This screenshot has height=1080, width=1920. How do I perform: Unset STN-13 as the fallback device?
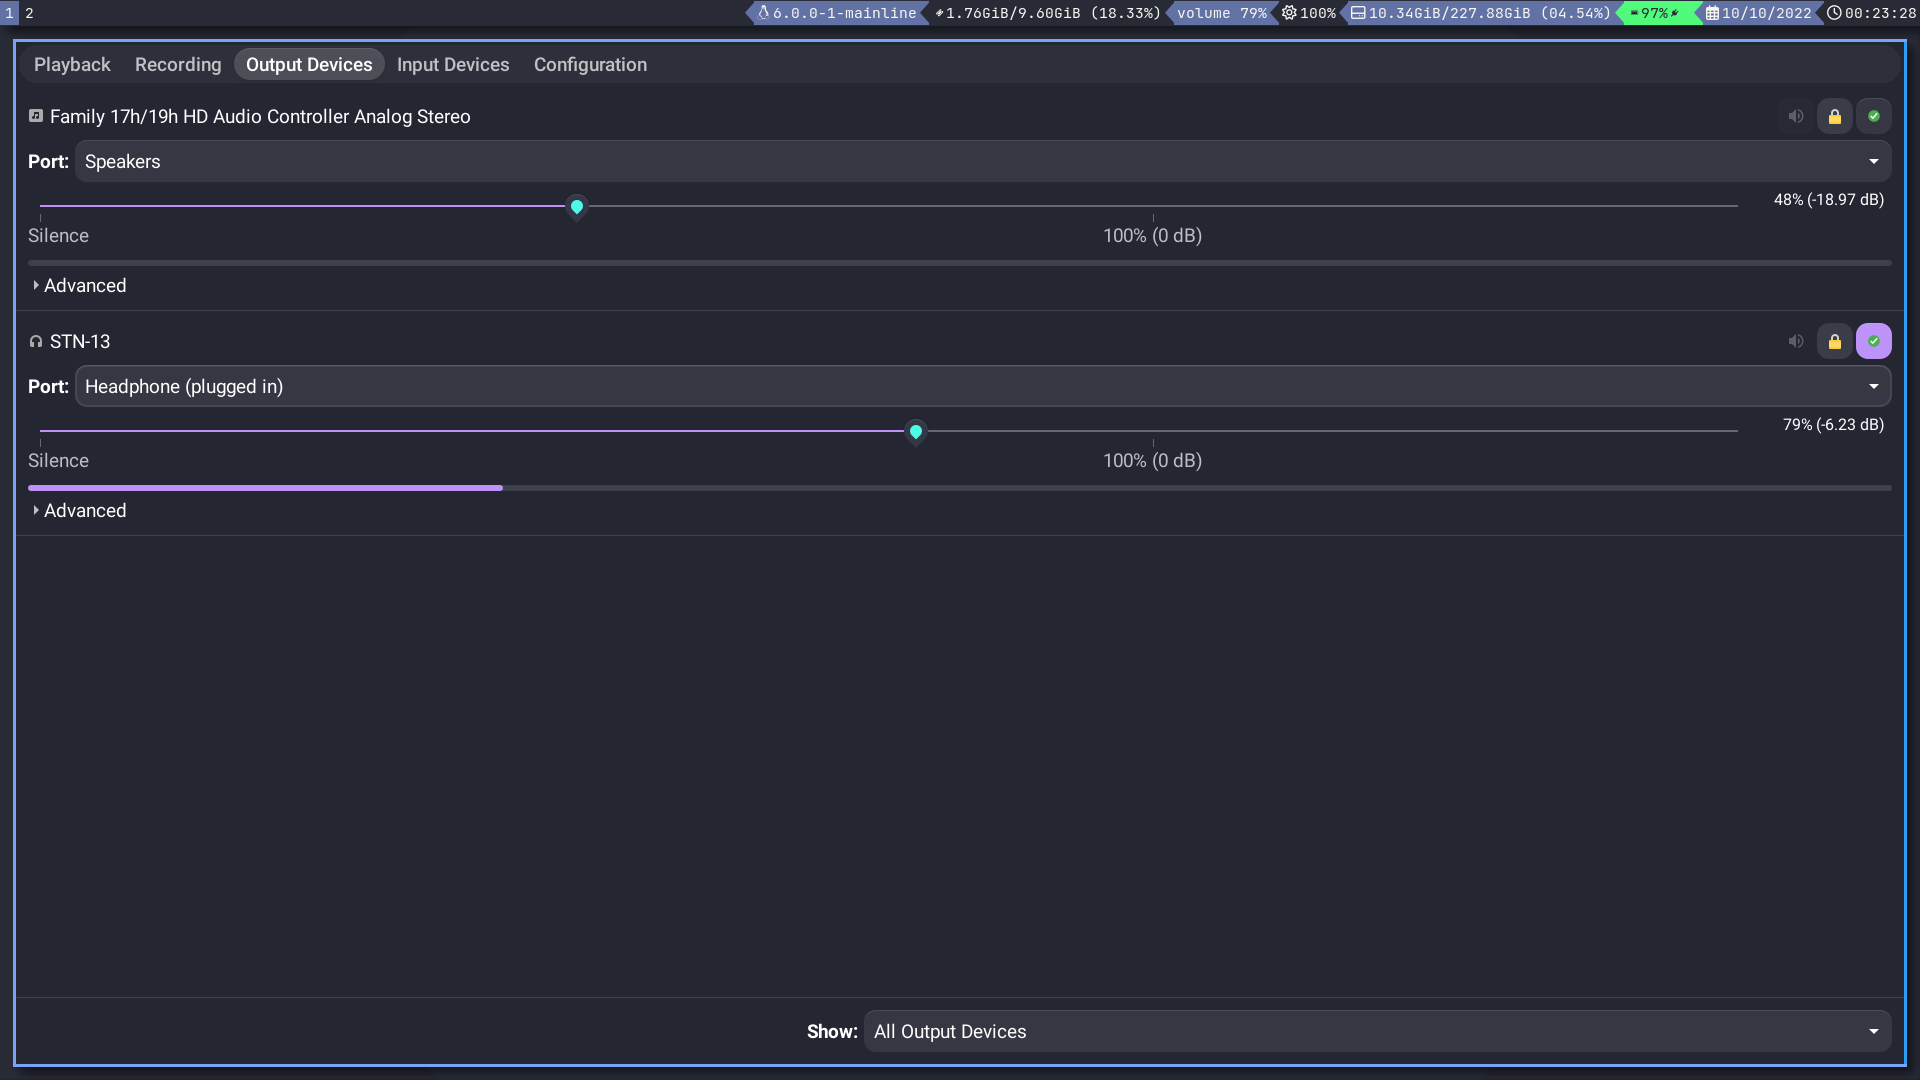[x=1874, y=342]
